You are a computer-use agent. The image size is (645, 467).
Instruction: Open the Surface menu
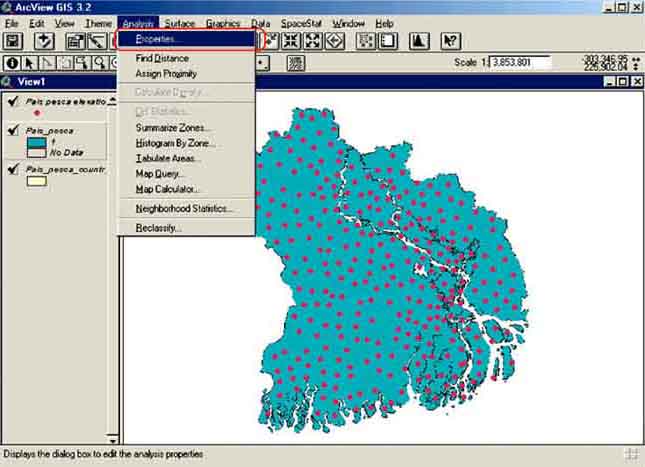tap(180, 23)
